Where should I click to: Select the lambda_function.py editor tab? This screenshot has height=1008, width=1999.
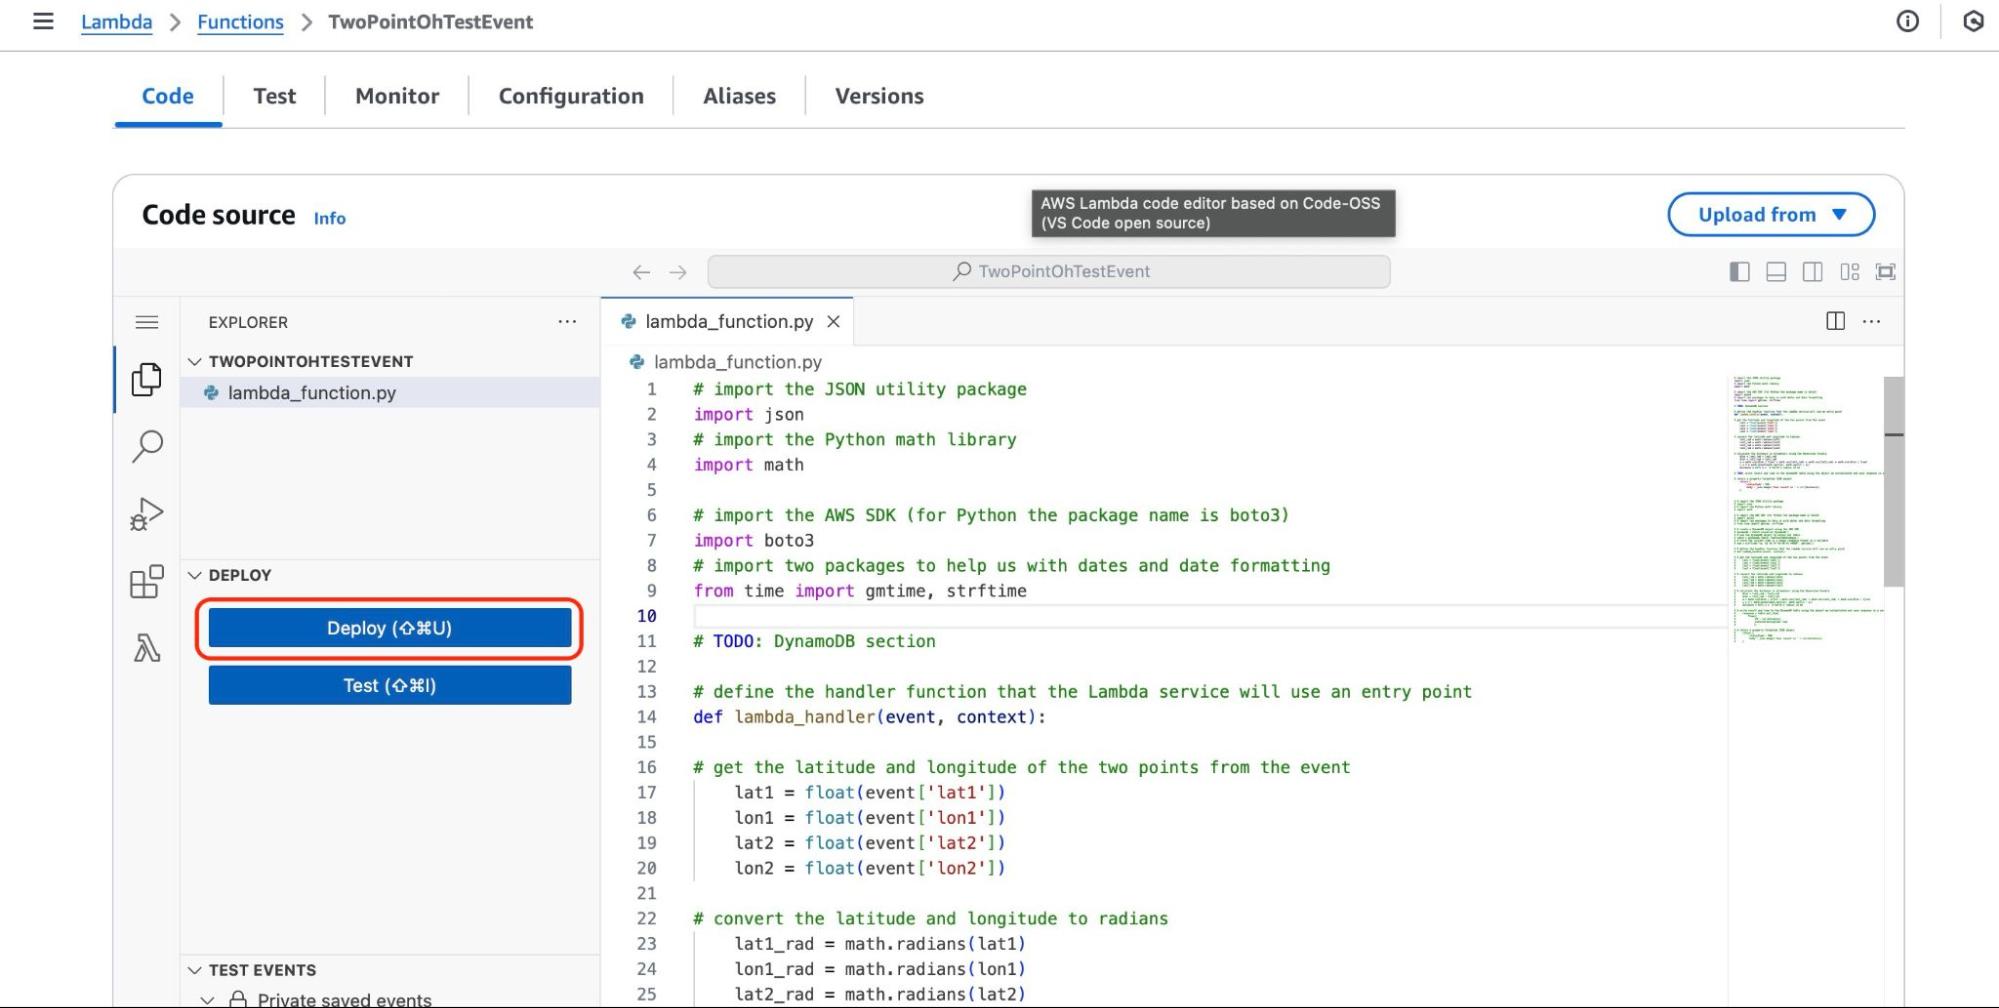[727, 322]
